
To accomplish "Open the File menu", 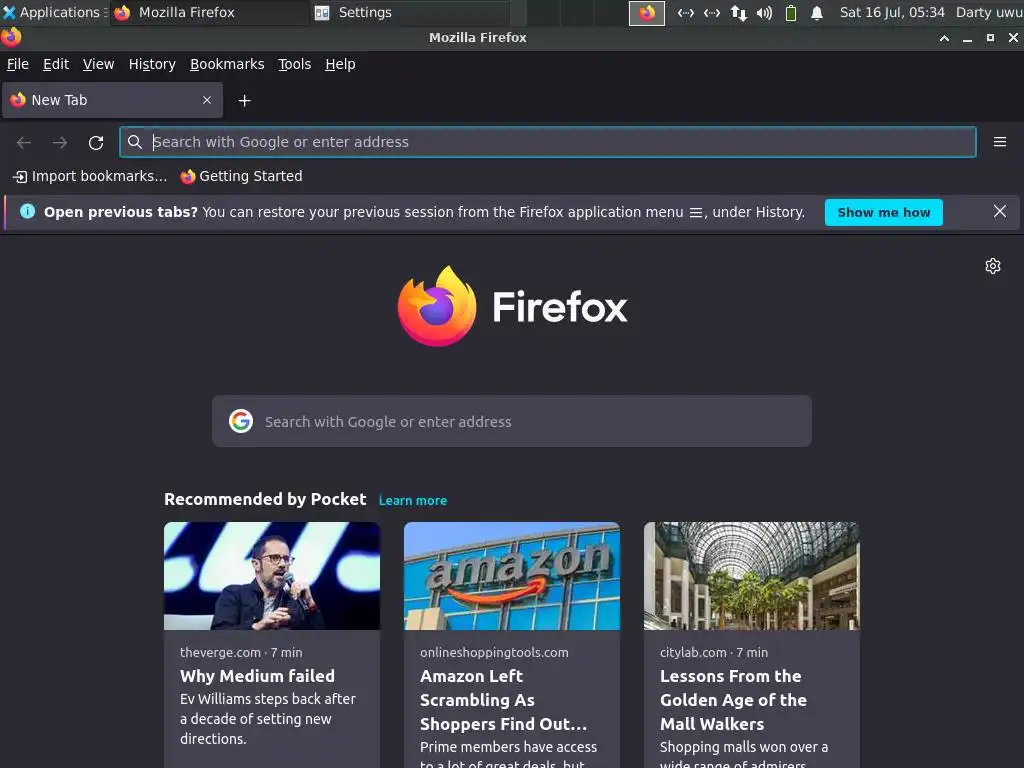I will (x=18, y=64).
